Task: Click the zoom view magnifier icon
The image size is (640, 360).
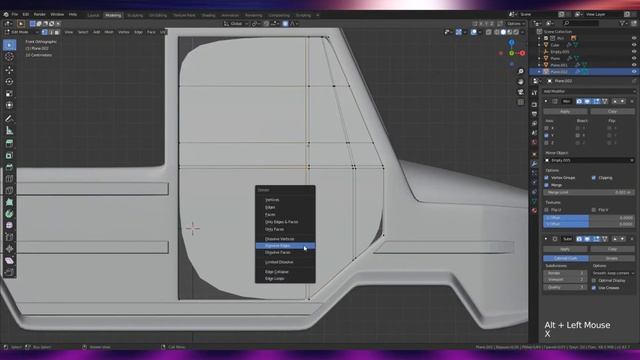Action: tap(520, 71)
